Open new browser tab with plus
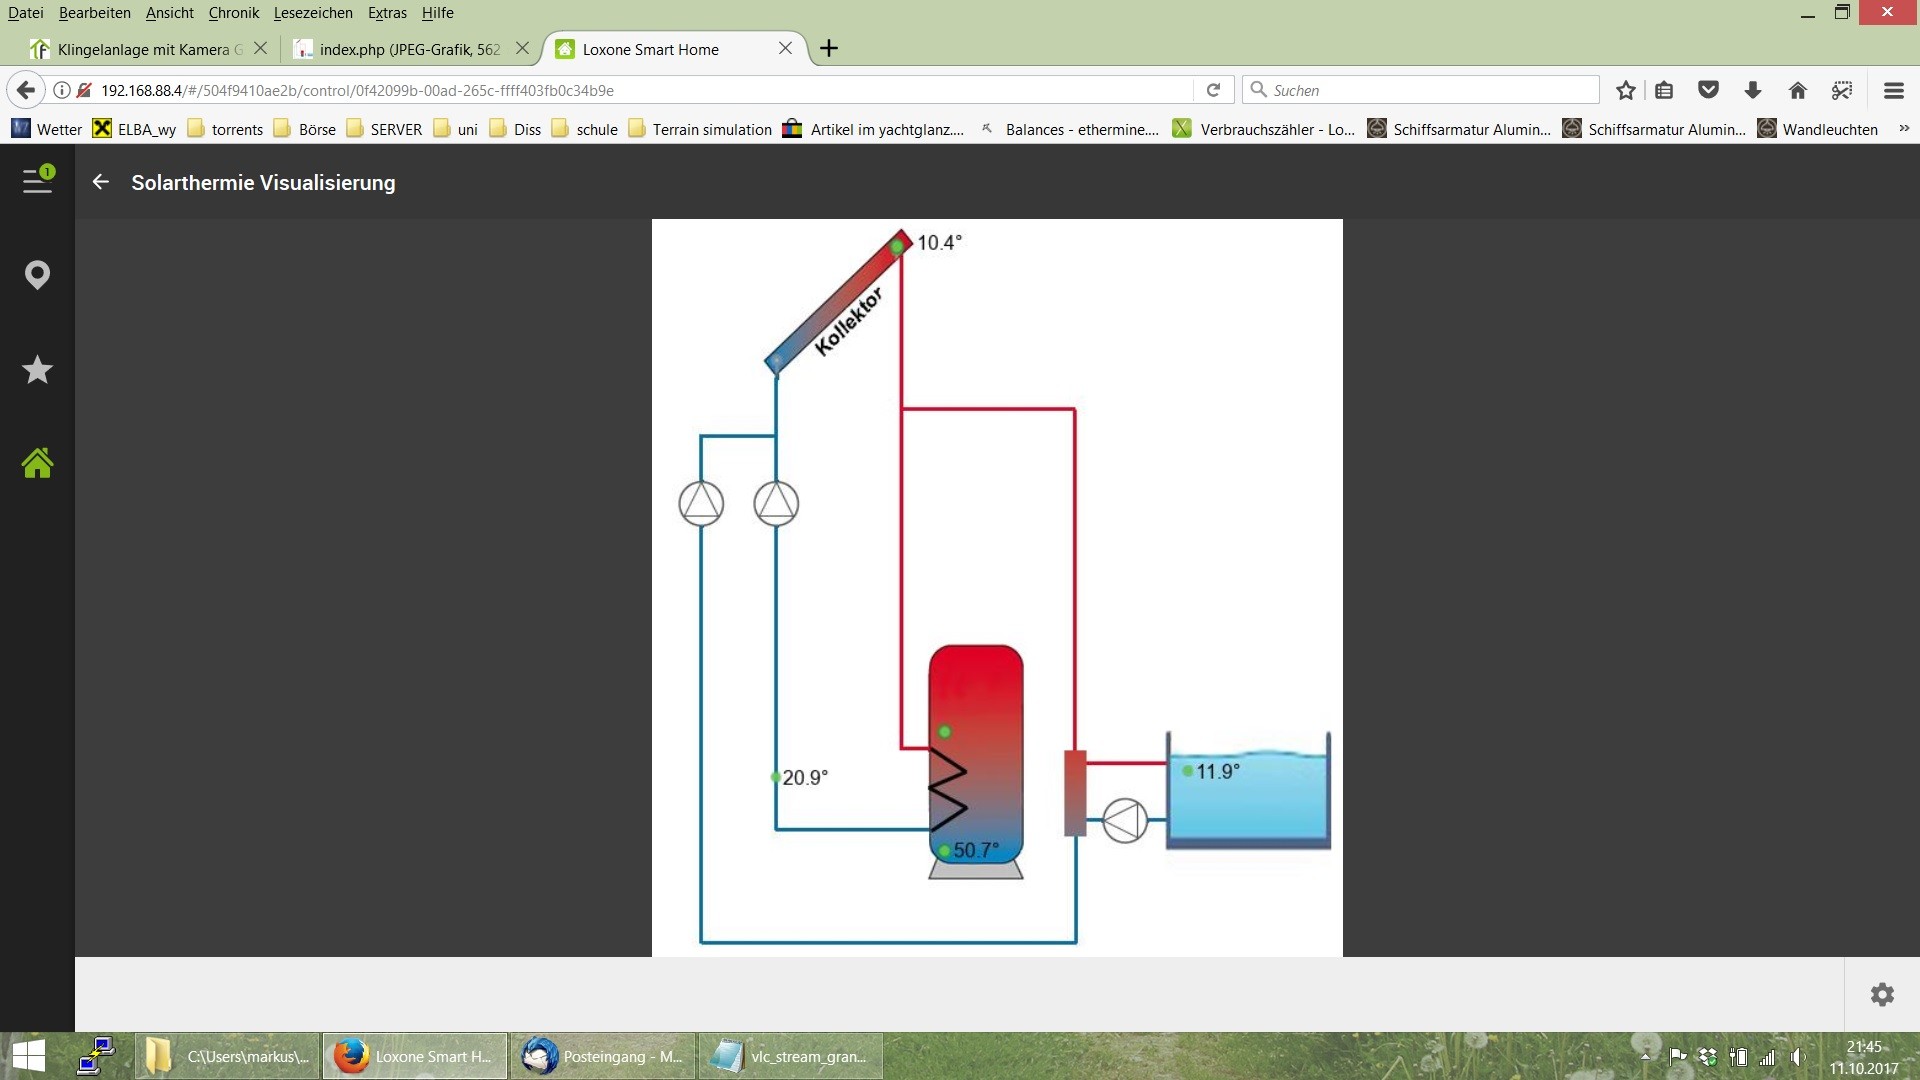The height and width of the screenshot is (1080, 1920). click(x=829, y=48)
